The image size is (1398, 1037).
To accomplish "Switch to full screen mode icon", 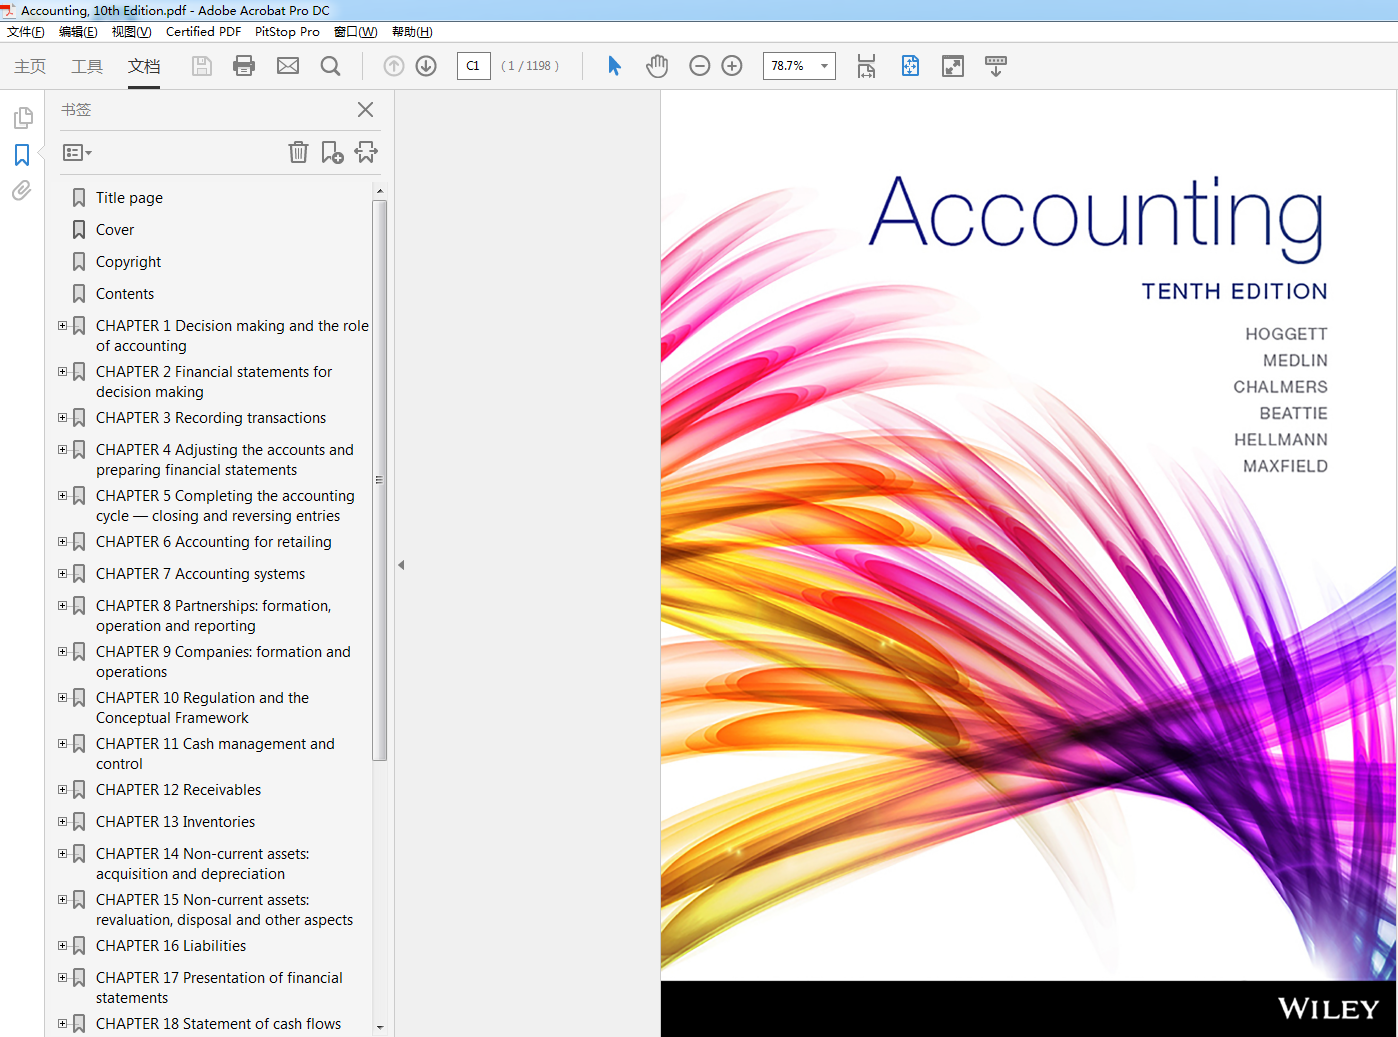I will (x=953, y=66).
